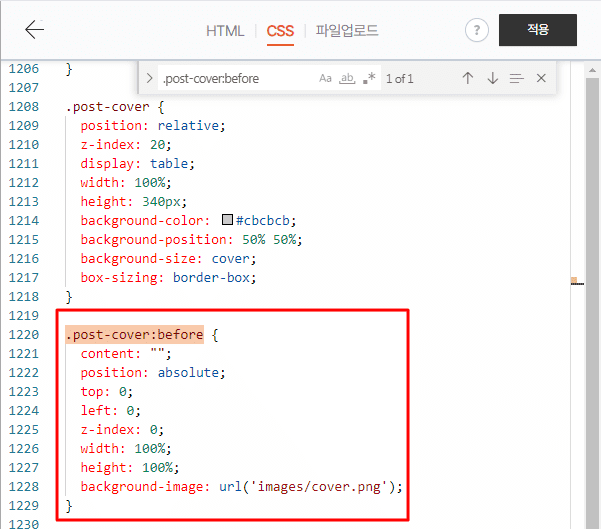Click the 'content: "";' line
Viewport: 601px width, 529px height.
coord(126,353)
